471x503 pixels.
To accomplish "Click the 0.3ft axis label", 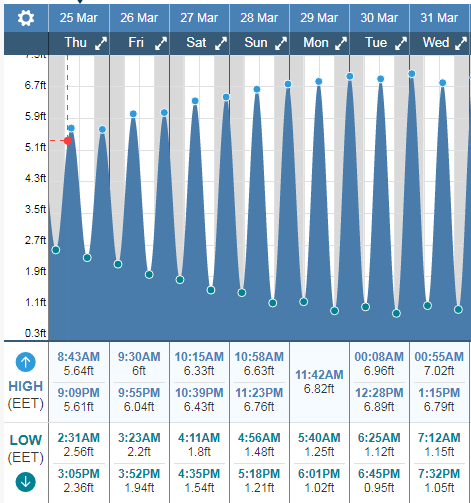I will coord(35,333).
